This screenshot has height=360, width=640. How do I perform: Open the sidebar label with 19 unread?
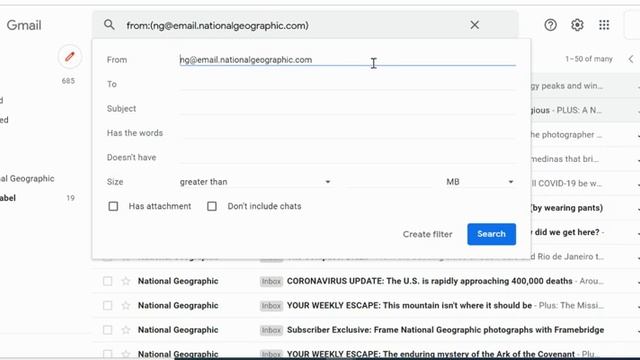pyautogui.click(x=38, y=198)
